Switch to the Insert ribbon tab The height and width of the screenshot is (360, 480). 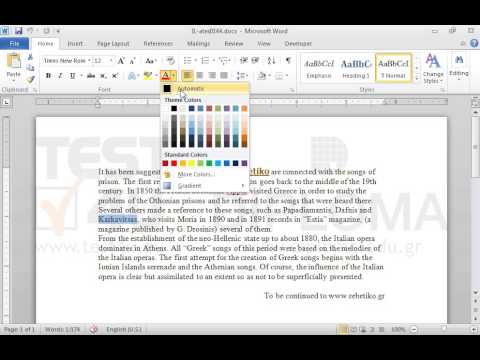click(75, 44)
